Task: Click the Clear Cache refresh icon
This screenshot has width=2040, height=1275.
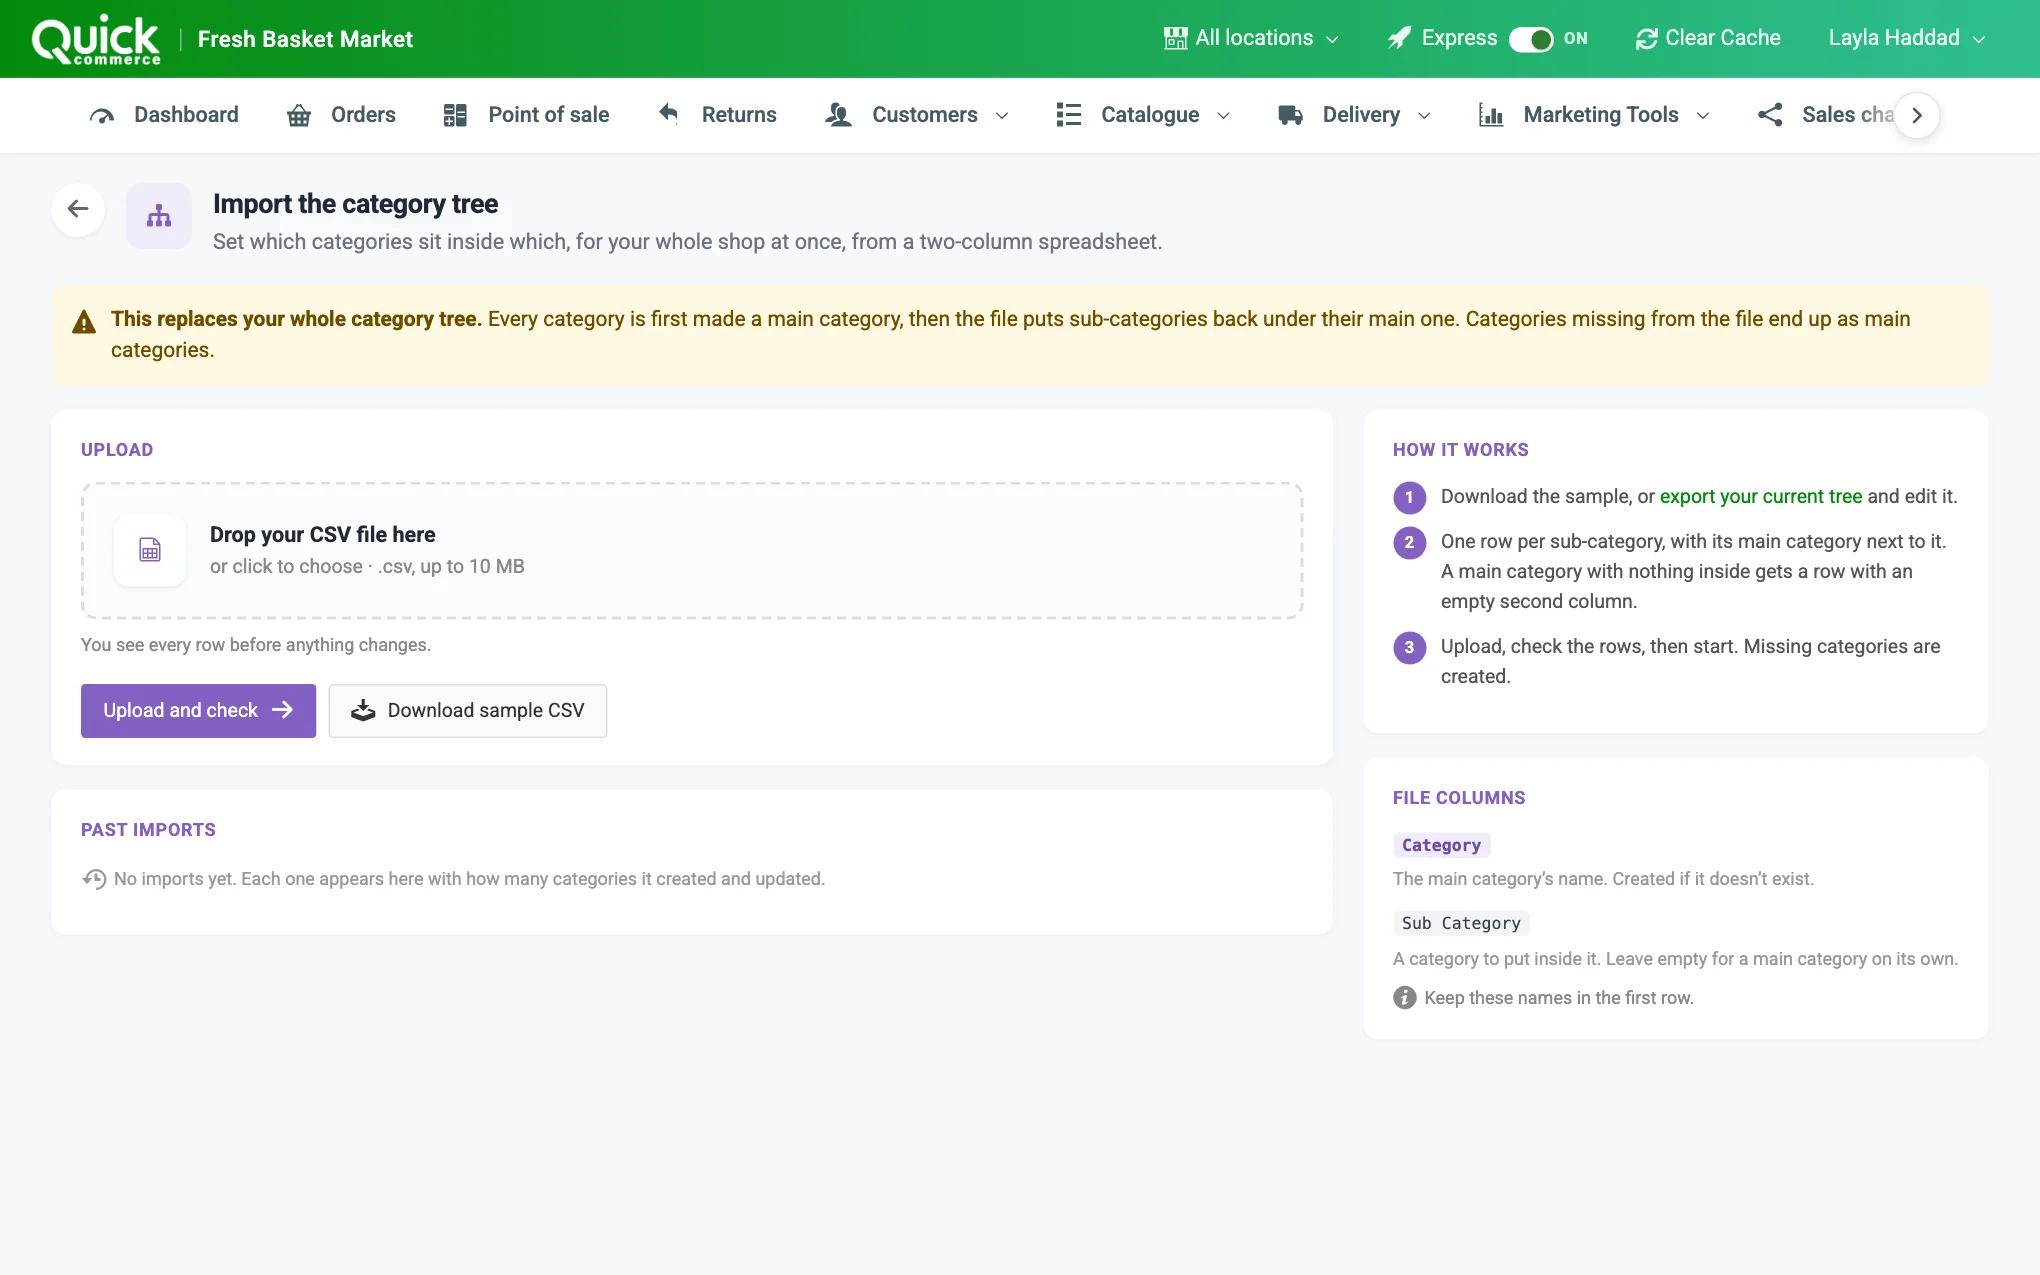Action: coord(1646,38)
